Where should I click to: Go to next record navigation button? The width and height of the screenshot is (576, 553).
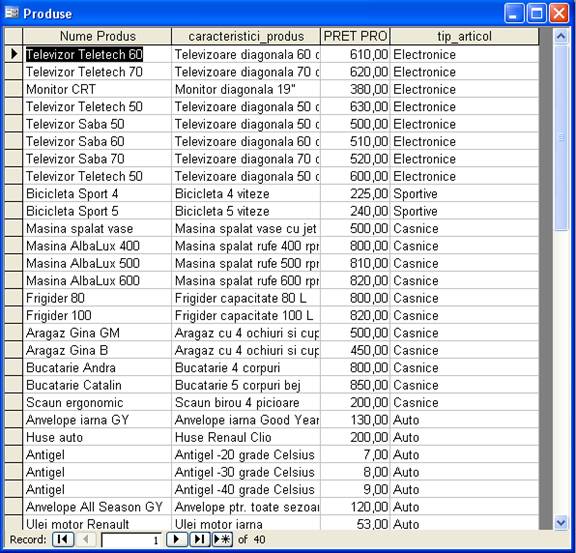click(176, 539)
